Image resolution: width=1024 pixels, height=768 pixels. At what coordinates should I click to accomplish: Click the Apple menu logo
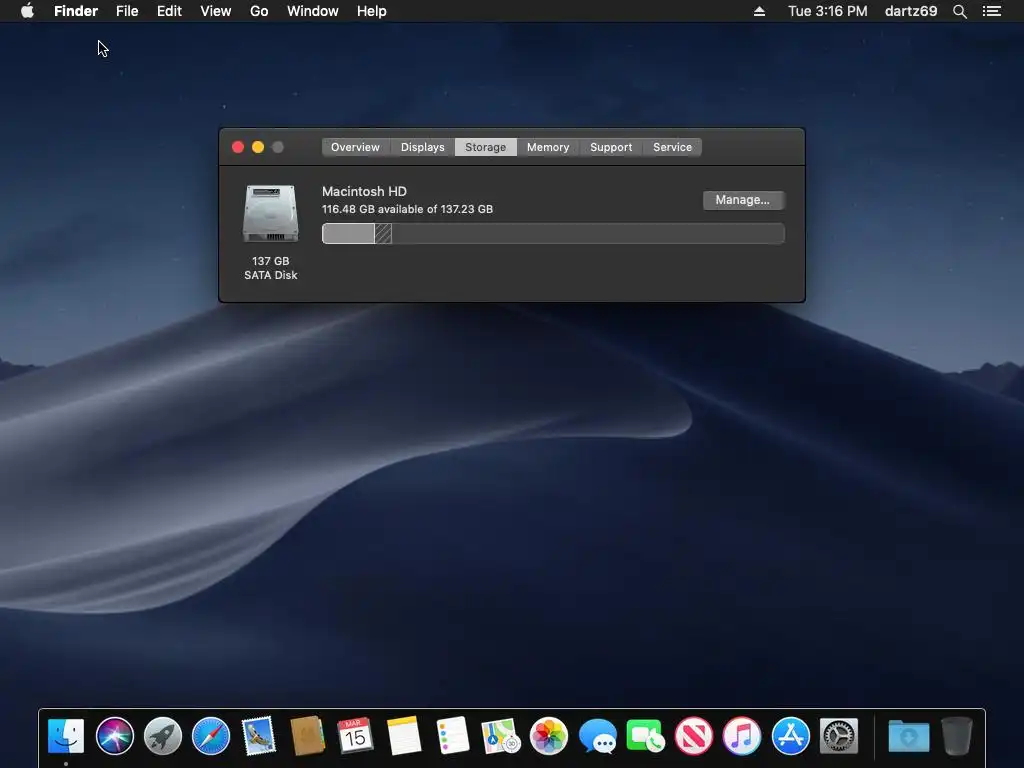point(27,11)
